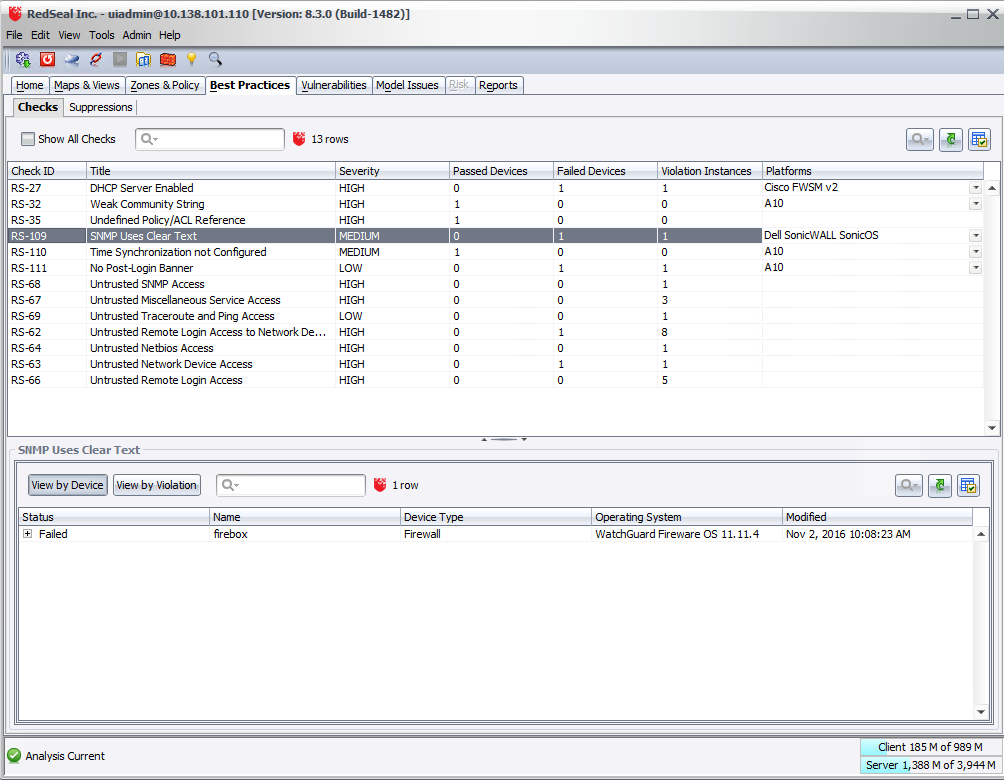Open Platforms dropdown for DHCP Server Enabled row
This screenshot has width=1004, height=780.
(975, 188)
